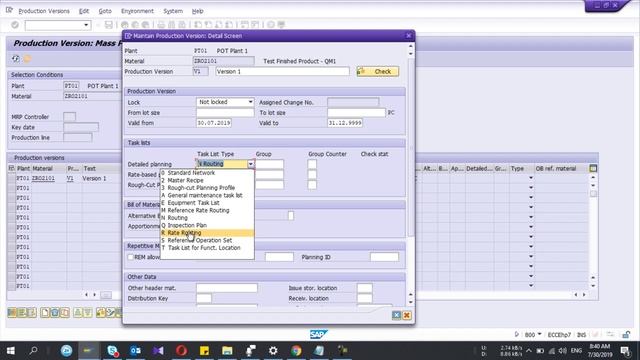Viewport: 640px width, 360px height.
Task: Click the yellow Check button
Action: 378,71
